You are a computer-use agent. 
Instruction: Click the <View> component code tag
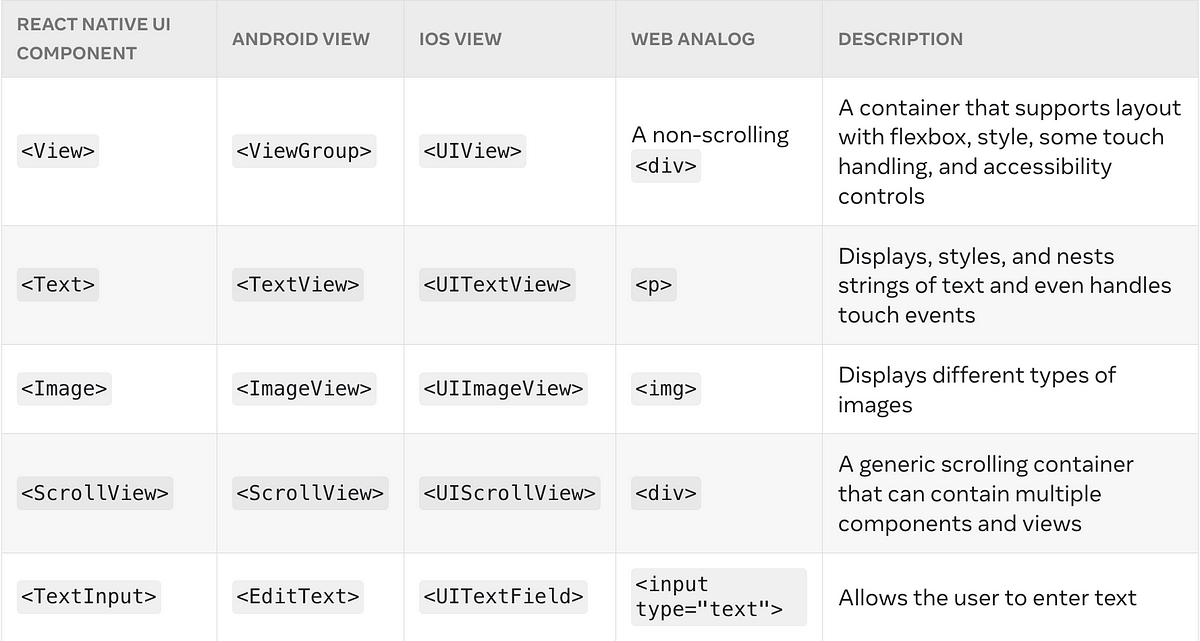pyautogui.click(x=58, y=151)
